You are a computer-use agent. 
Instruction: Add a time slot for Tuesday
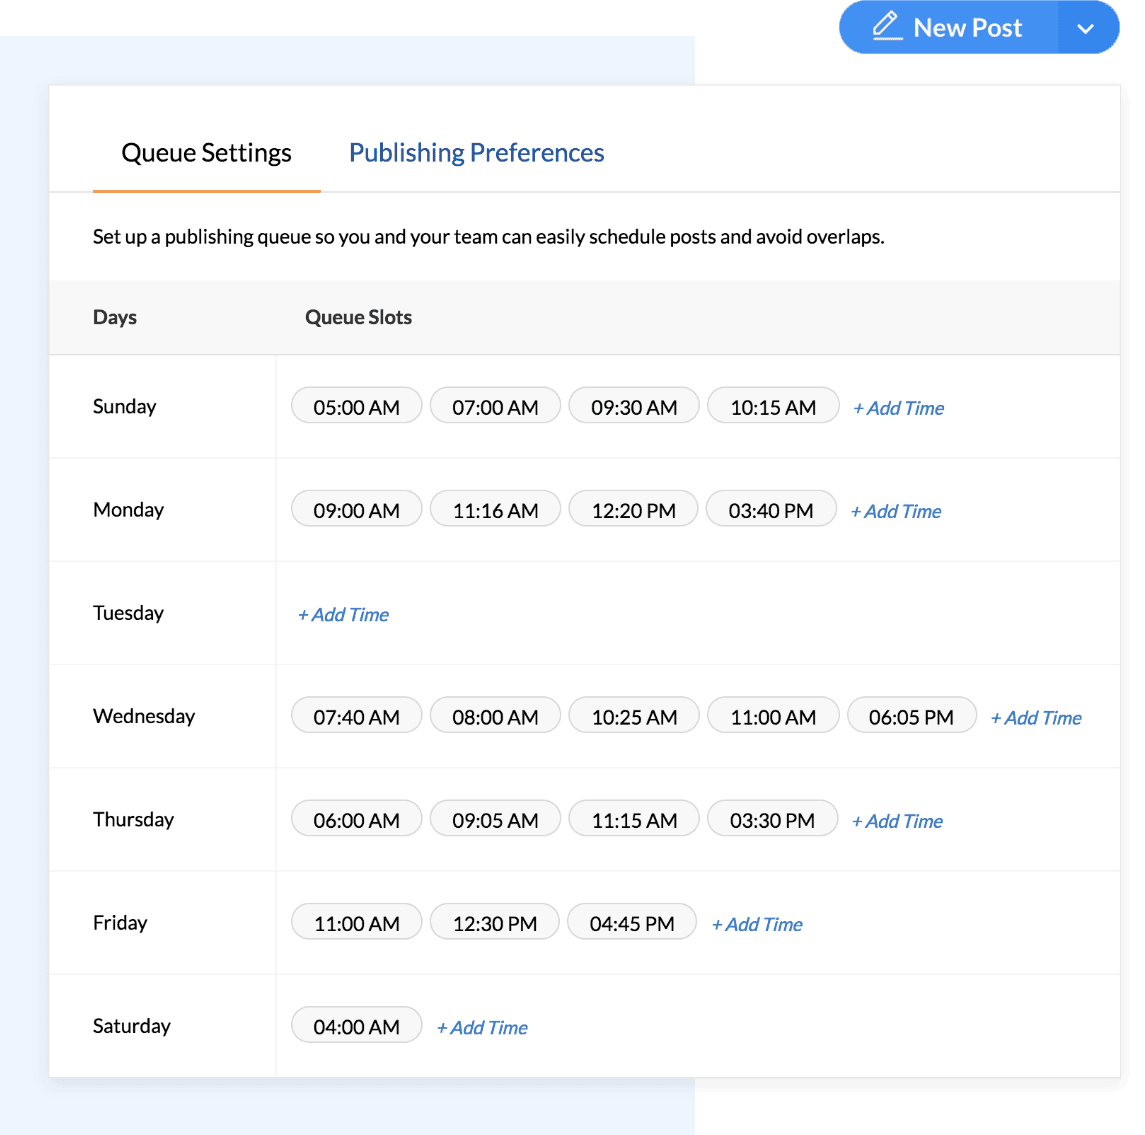coord(344,615)
